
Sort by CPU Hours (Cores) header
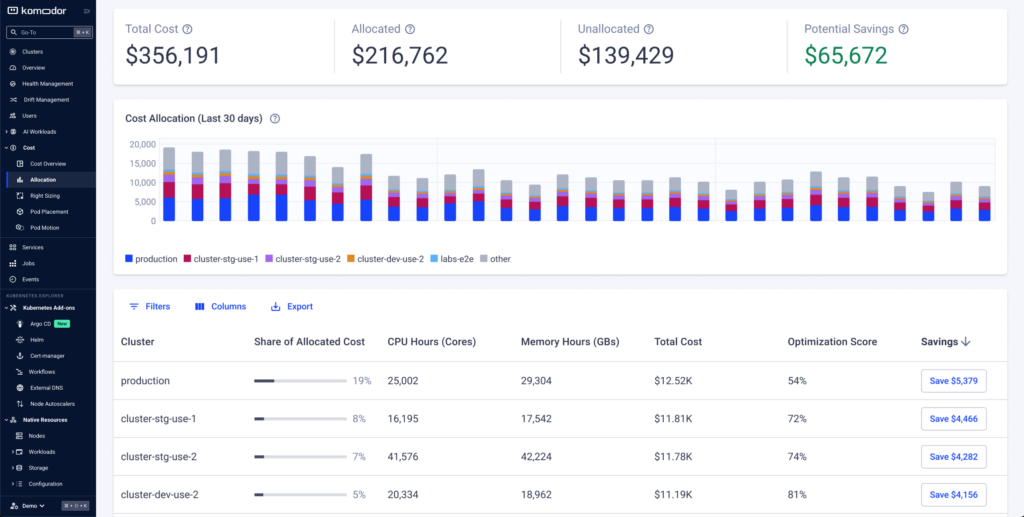click(x=432, y=341)
